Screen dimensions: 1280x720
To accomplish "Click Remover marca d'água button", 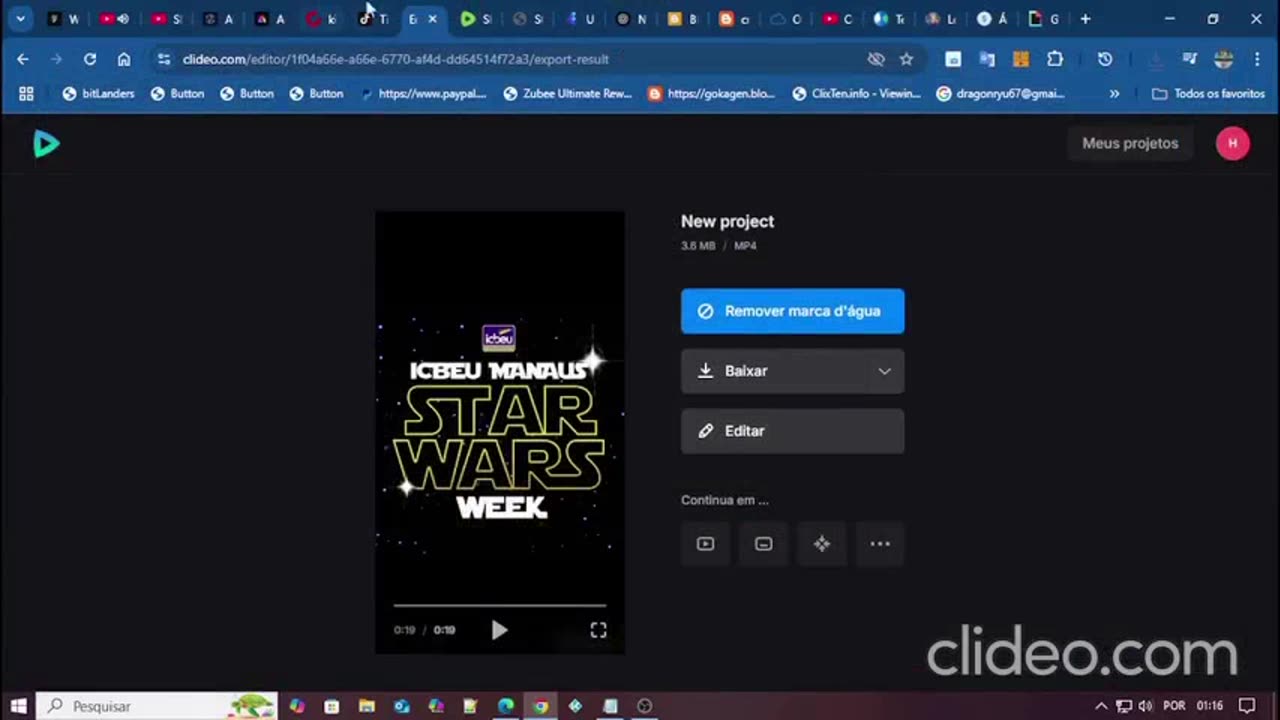I will click(792, 311).
